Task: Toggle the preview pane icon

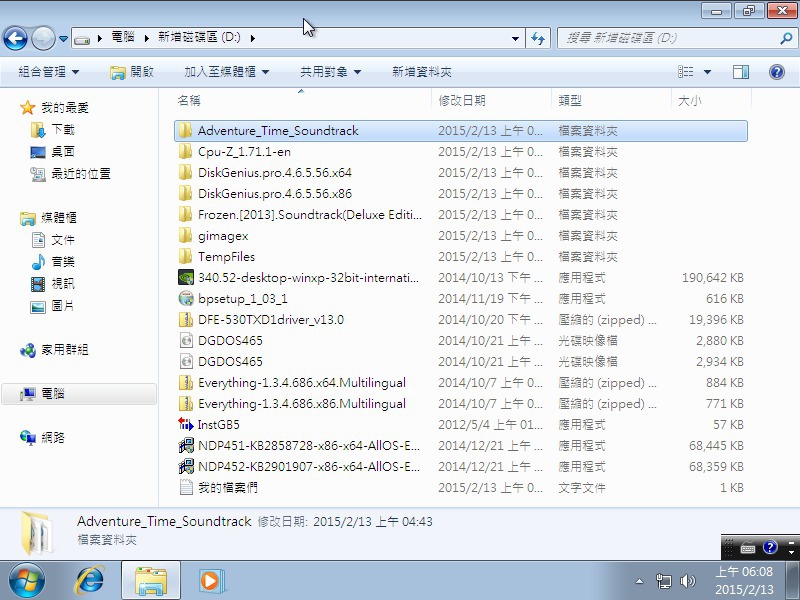Action: coord(740,72)
